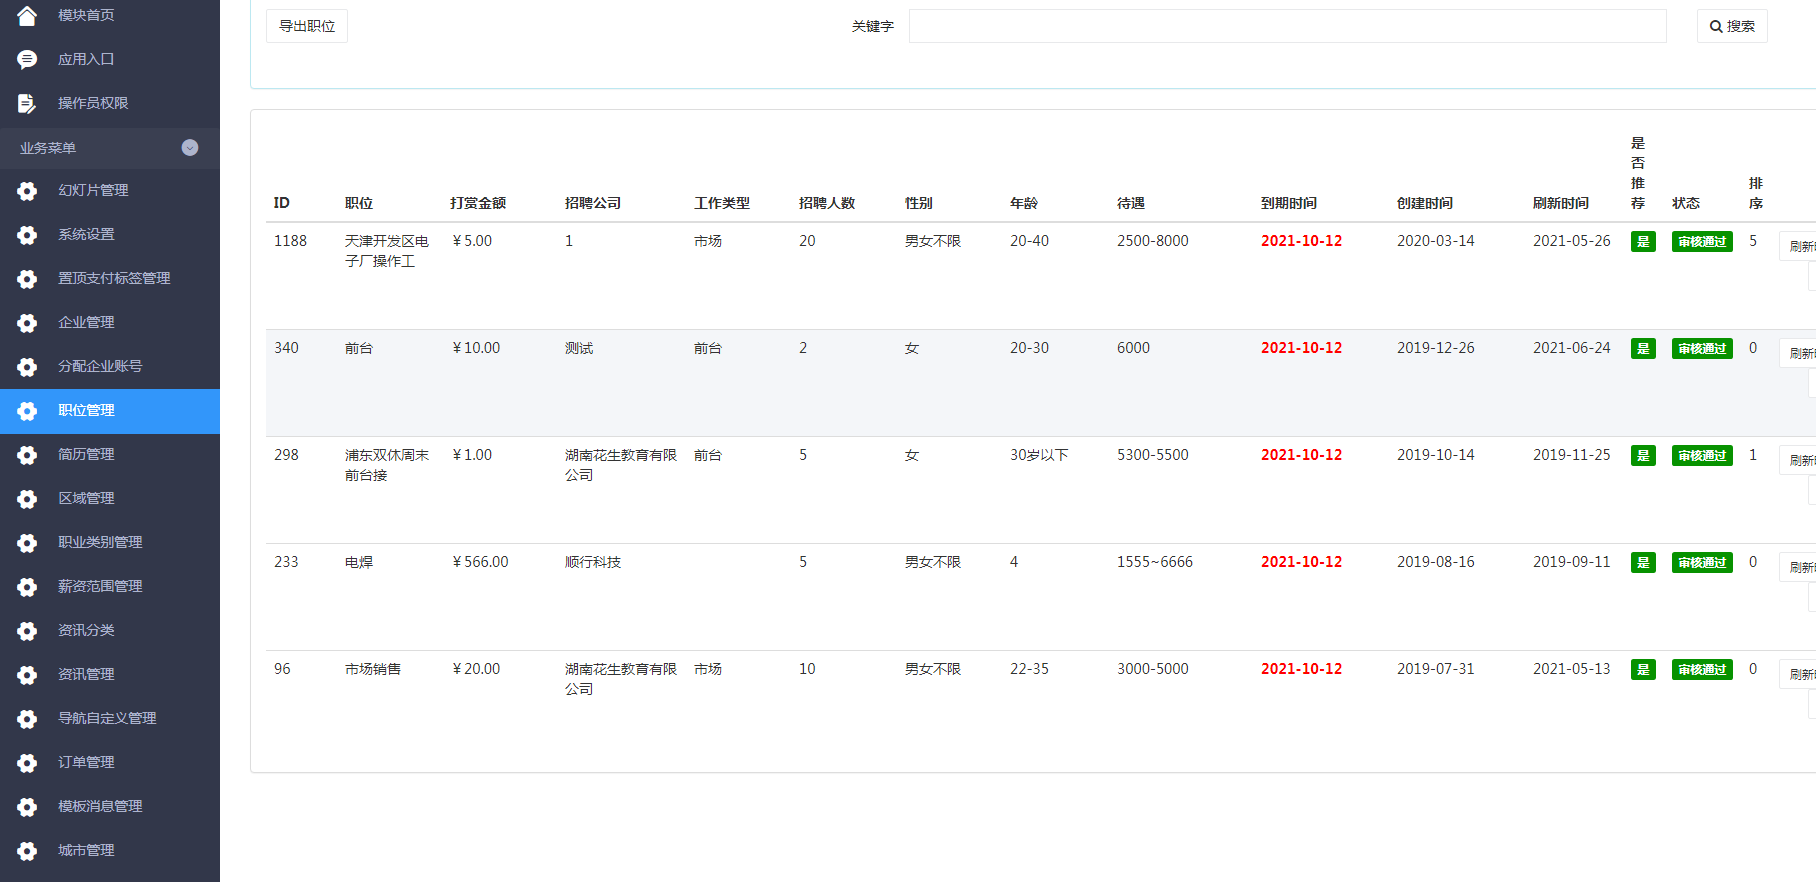The height and width of the screenshot is (882, 1816).
Task: Click the 审核通过 badge for ID 96
Action: point(1701,670)
